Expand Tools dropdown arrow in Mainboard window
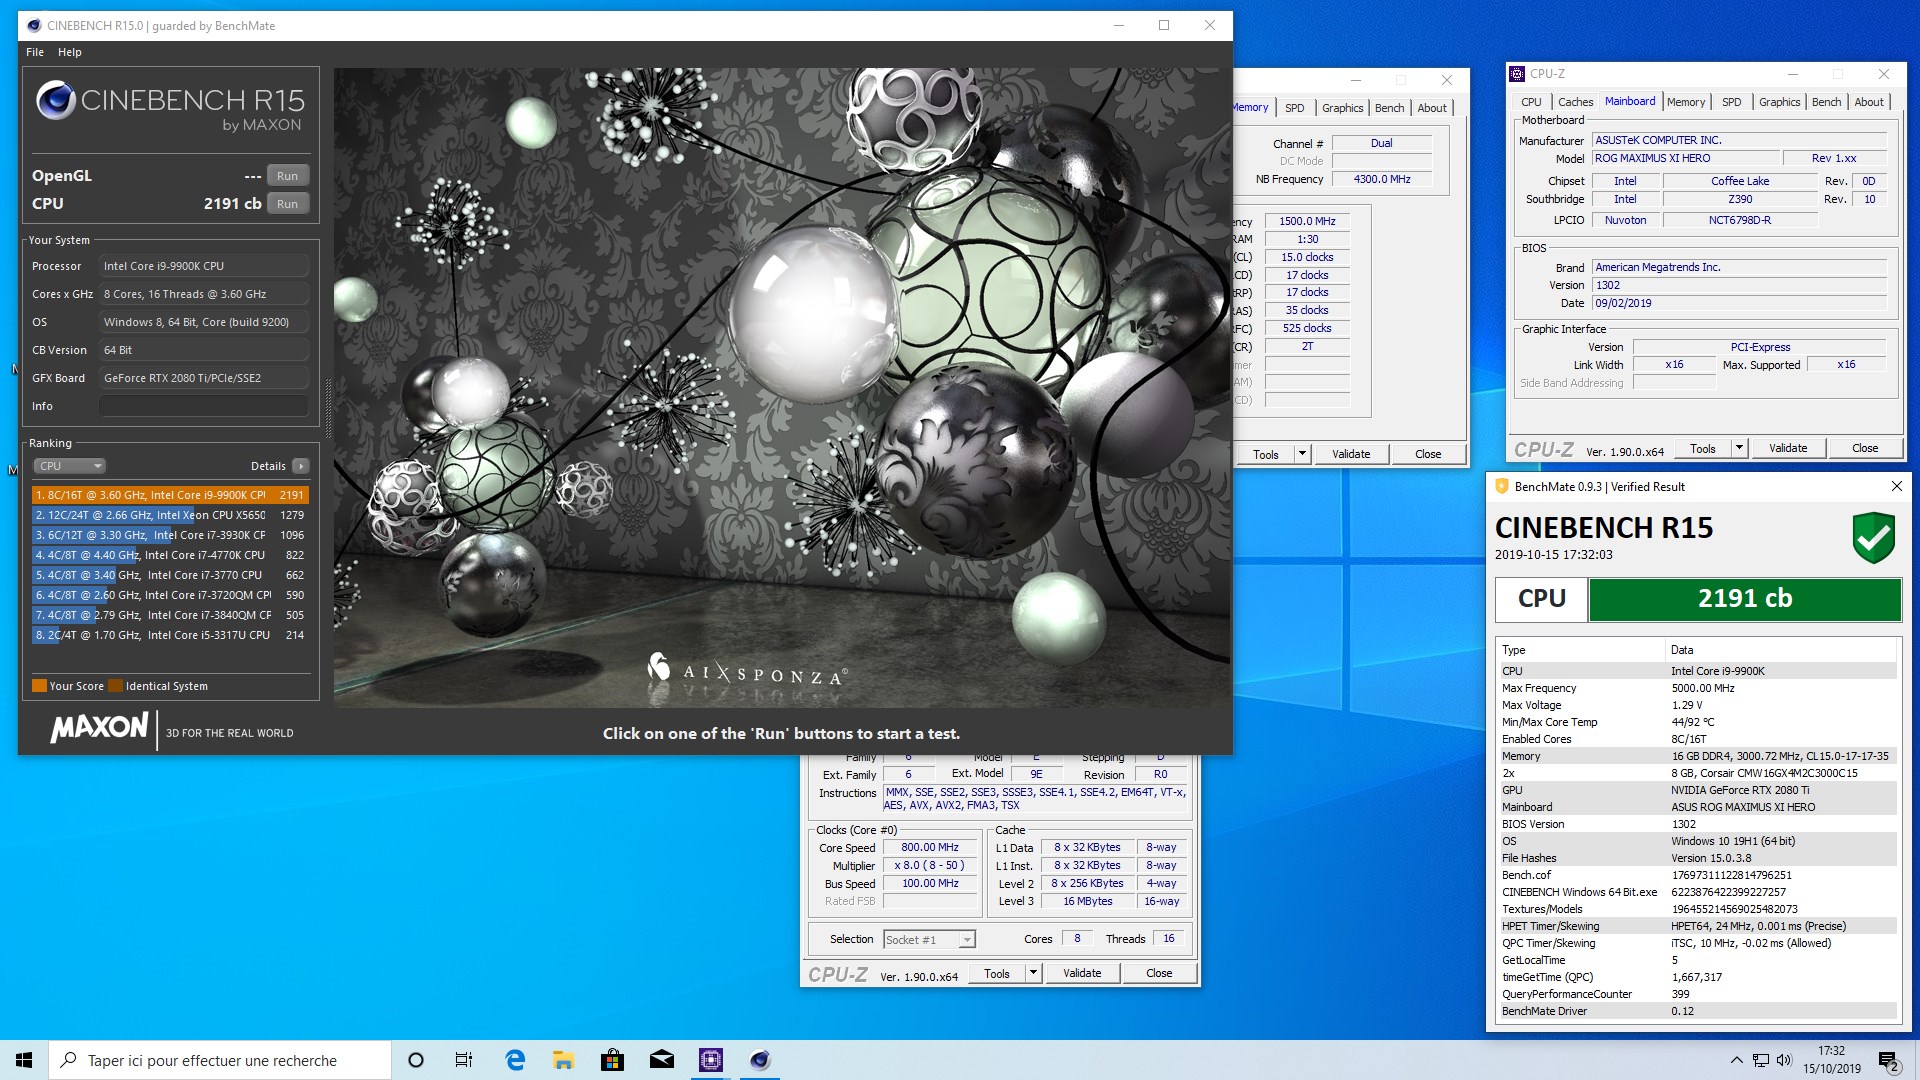Viewport: 1920px width, 1080px height. tap(1739, 449)
